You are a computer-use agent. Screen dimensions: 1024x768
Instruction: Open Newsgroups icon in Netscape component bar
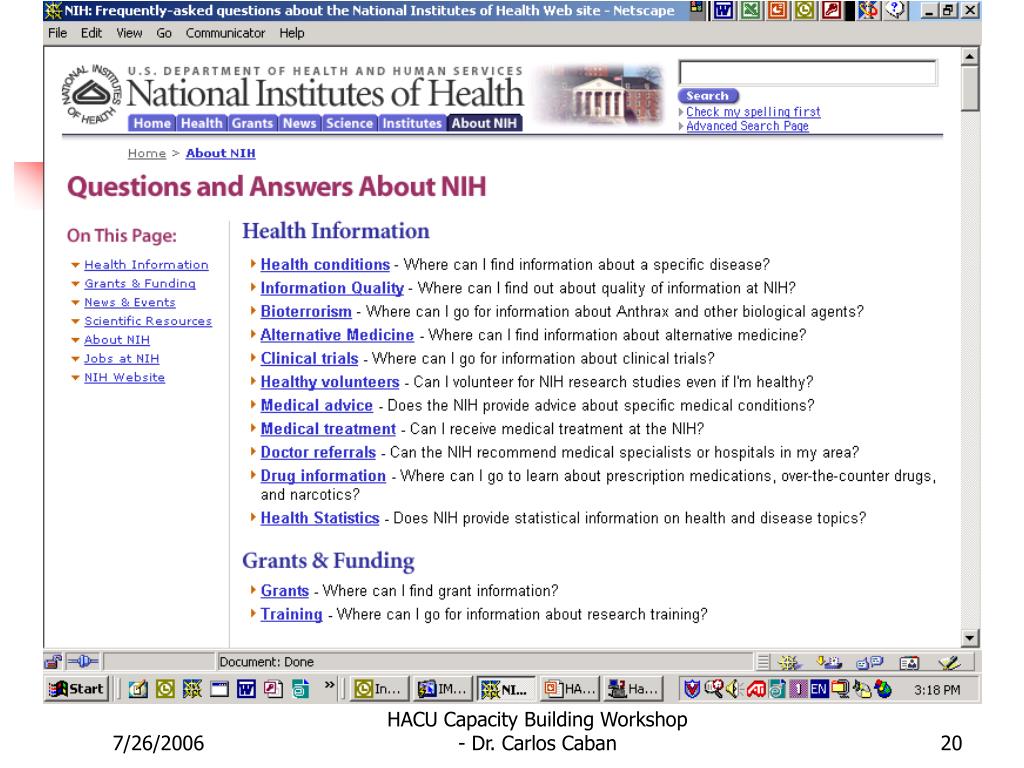pyautogui.click(x=869, y=663)
